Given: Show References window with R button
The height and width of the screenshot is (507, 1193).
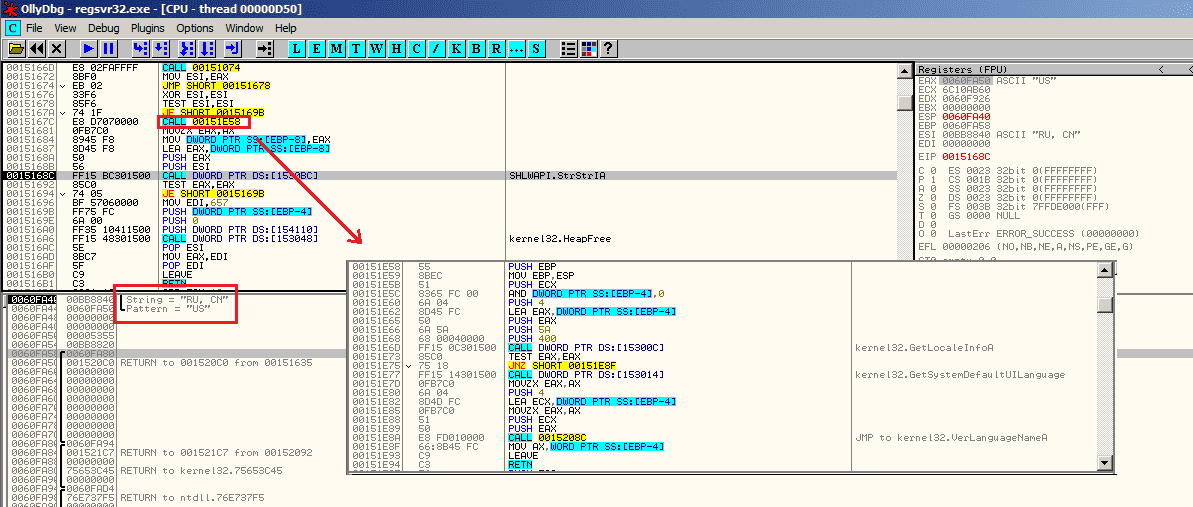Looking at the screenshot, I should pos(495,49).
